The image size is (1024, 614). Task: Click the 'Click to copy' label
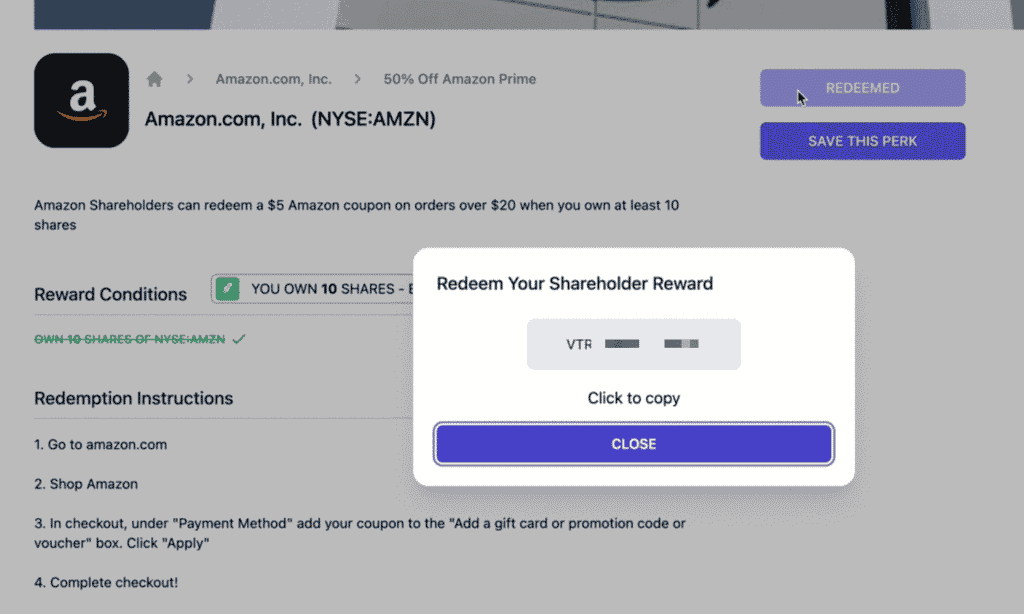(634, 398)
